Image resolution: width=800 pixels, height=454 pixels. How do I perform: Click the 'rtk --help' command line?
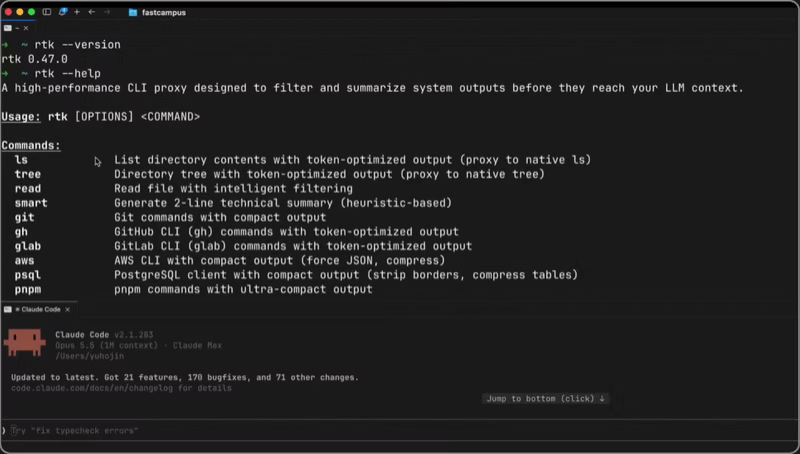click(x=67, y=73)
